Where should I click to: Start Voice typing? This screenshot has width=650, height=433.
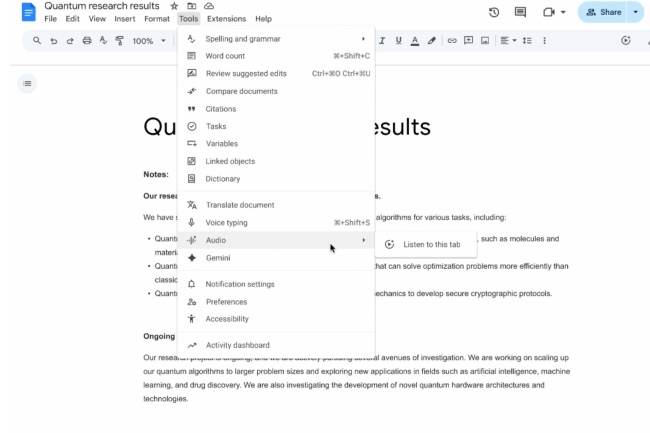[x=276, y=223]
